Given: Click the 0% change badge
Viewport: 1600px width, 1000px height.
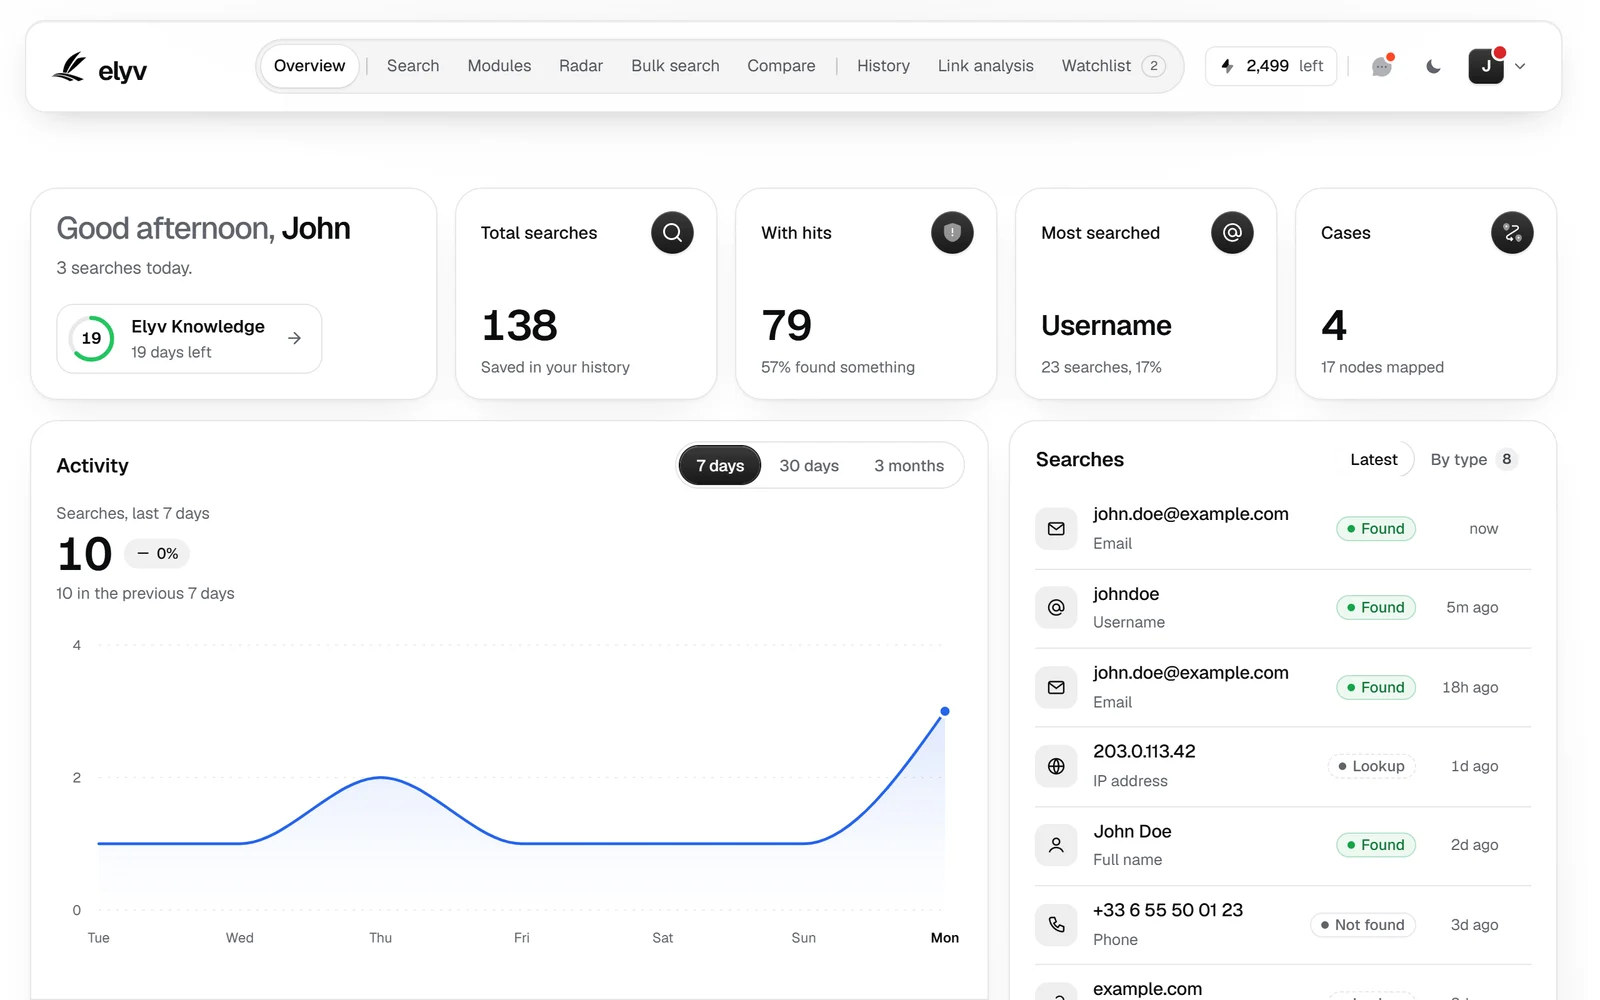Looking at the screenshot, I should (157, 553).
